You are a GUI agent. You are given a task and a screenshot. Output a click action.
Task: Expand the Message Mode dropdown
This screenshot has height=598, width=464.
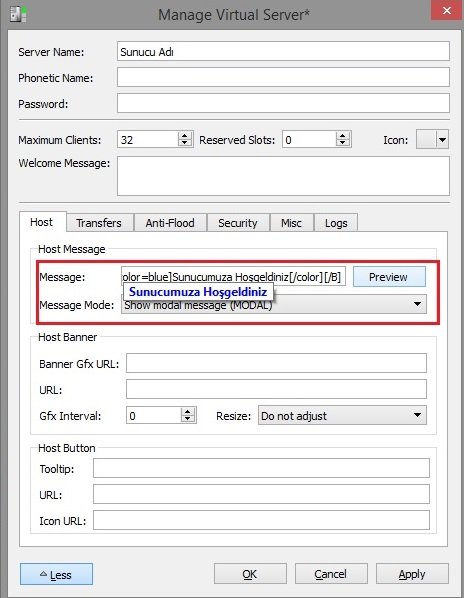pos(274,305)
